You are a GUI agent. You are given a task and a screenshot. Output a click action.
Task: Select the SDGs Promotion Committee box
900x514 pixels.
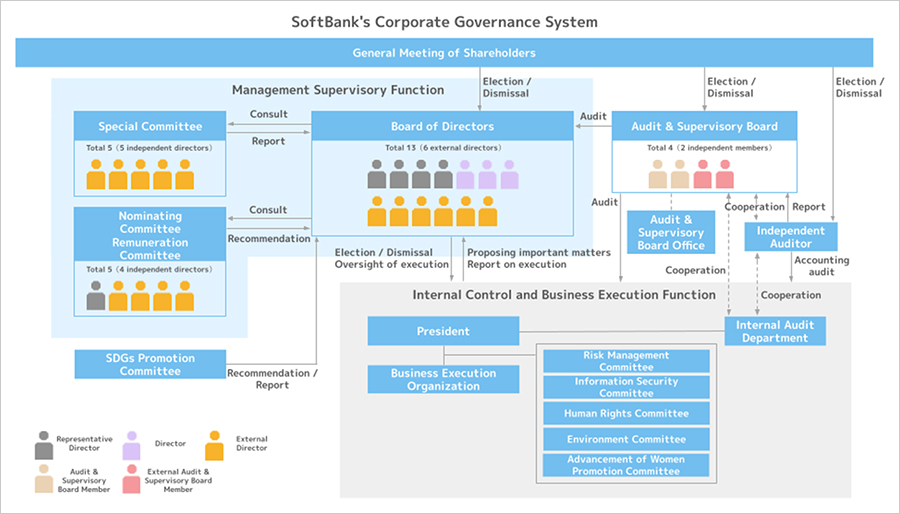point(150,364)
